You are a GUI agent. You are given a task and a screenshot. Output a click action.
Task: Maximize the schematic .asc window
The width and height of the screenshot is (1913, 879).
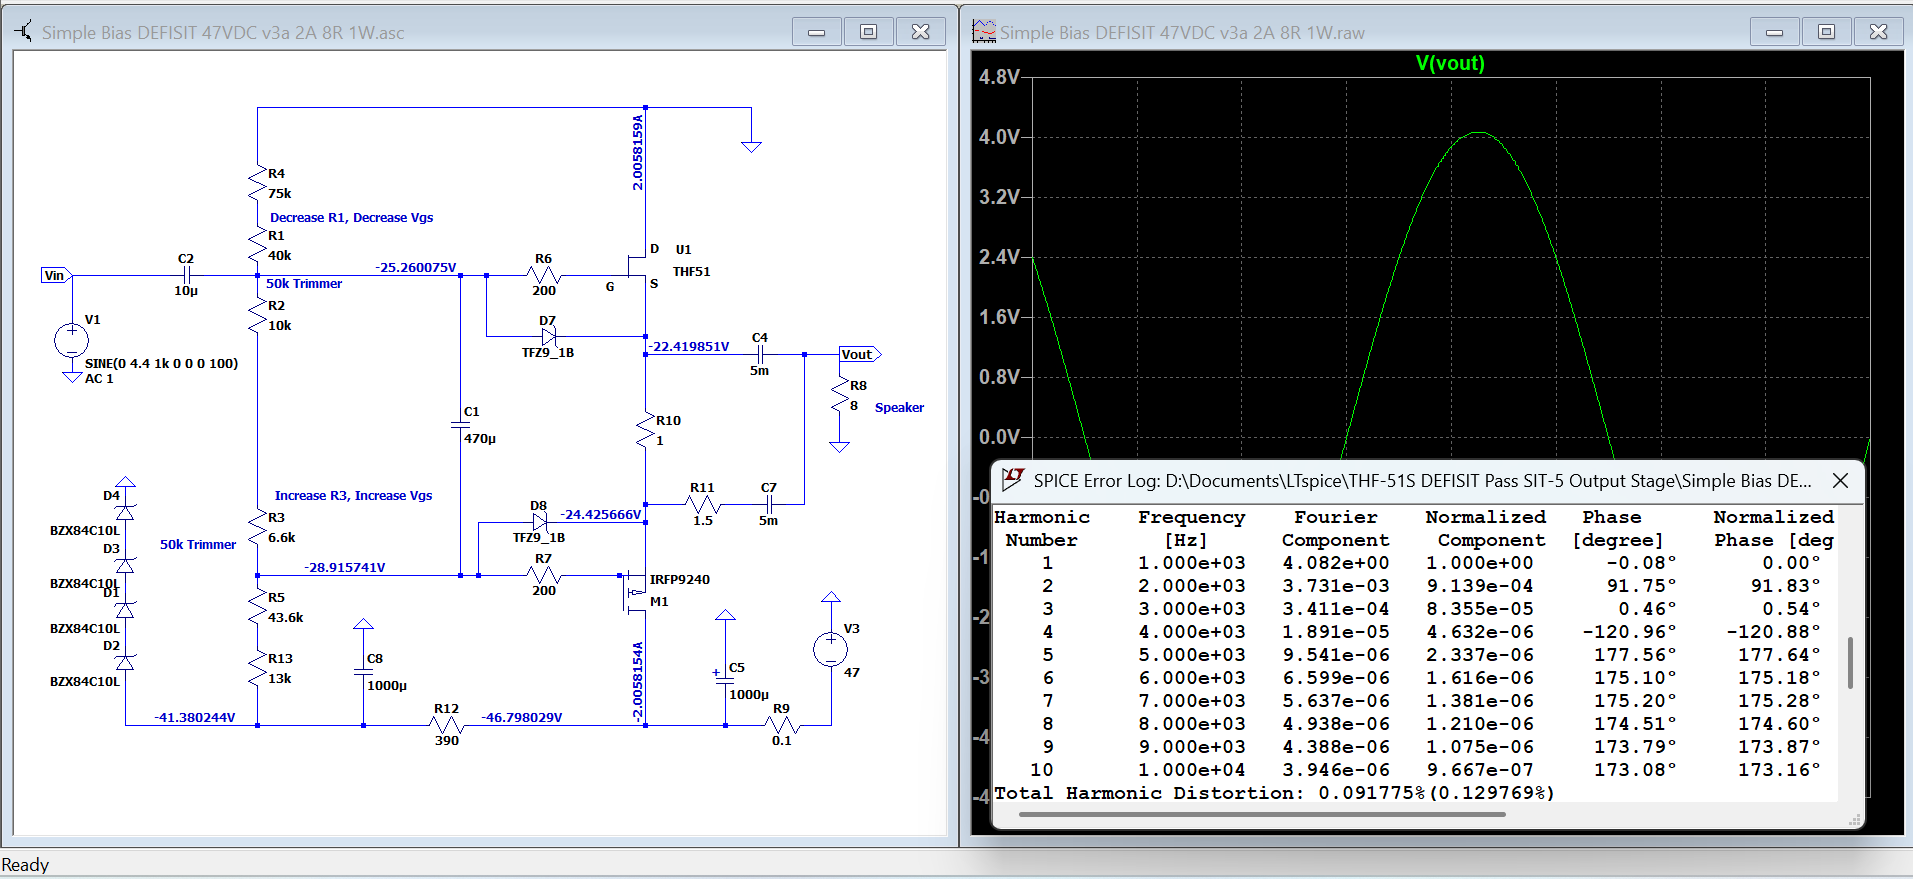pyautogui.click(x=868, y=32)
